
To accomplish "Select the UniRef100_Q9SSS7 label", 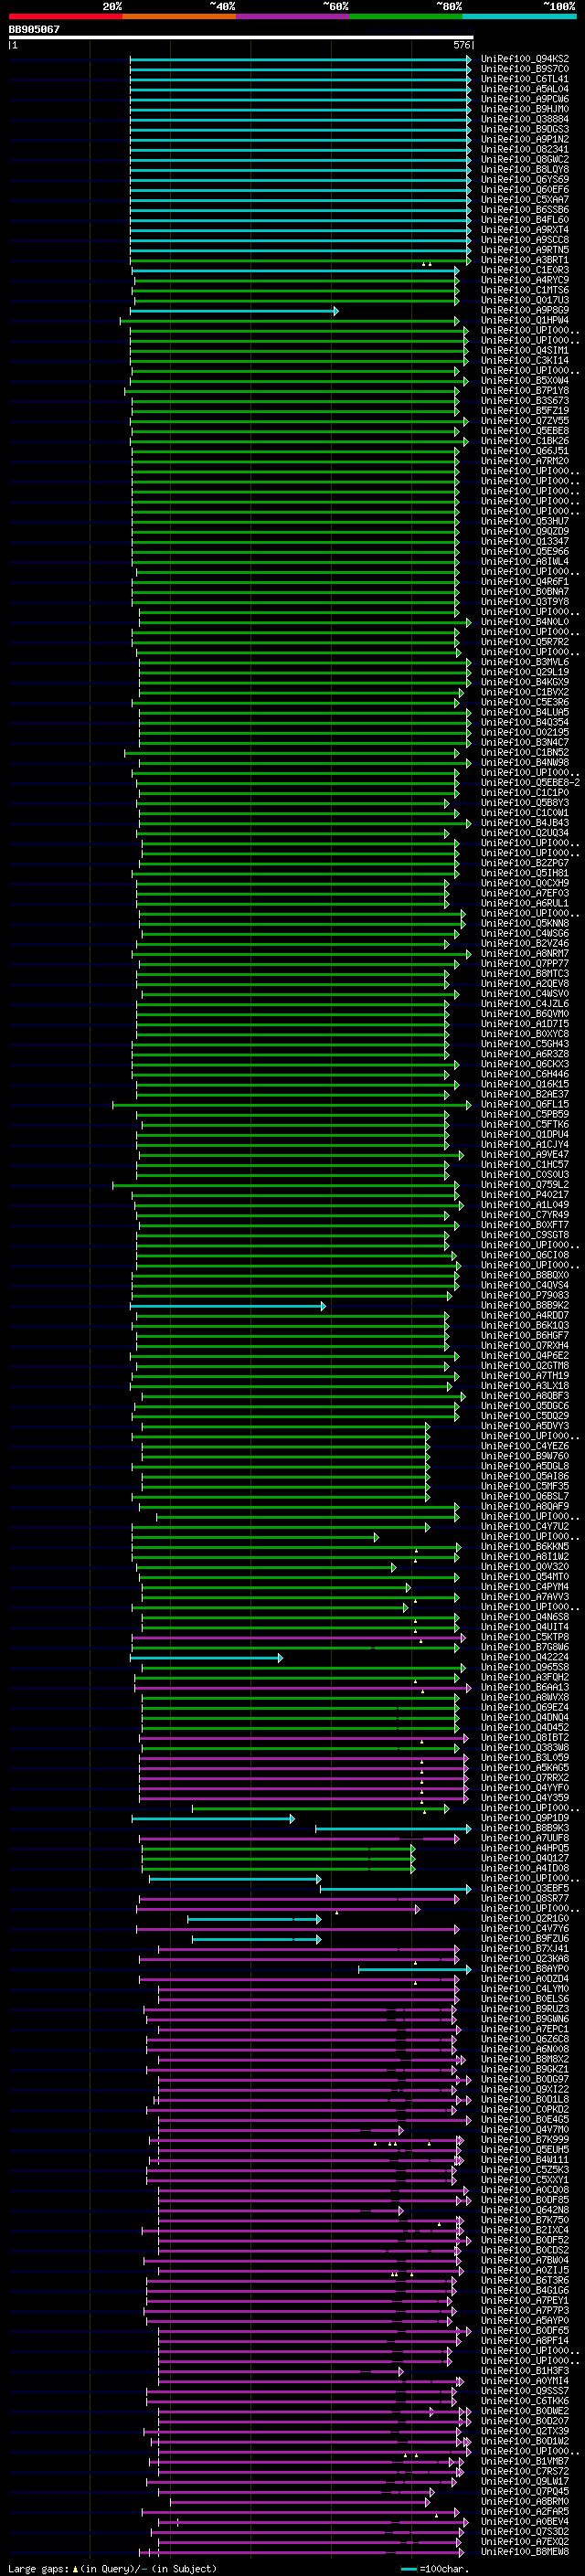I will (525, 2391).
